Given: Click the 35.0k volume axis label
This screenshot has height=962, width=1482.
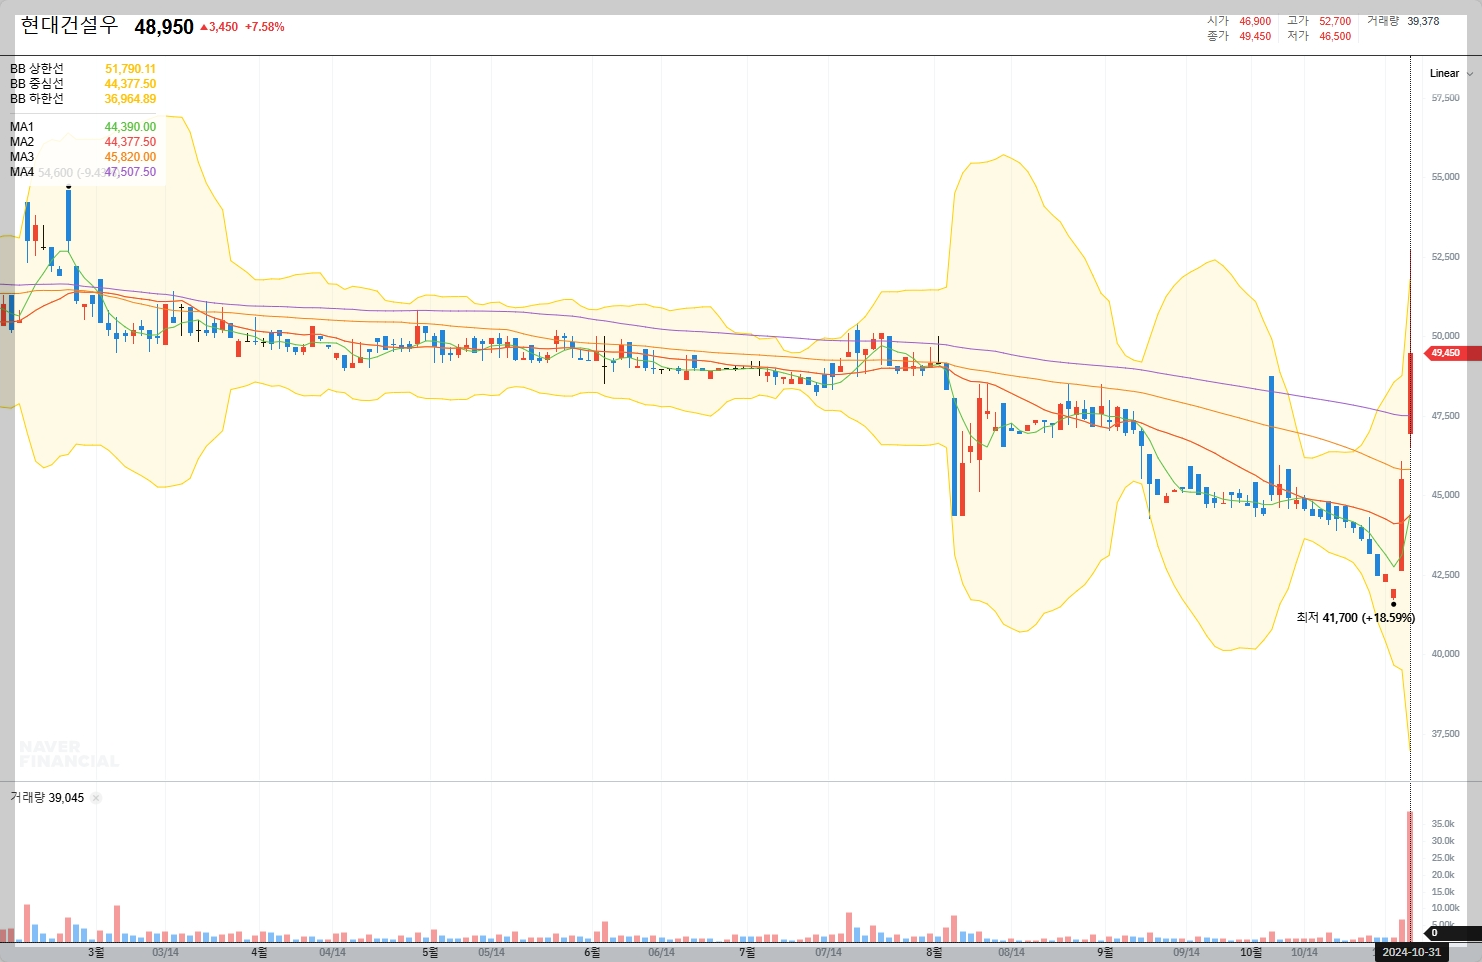Looking at the screenshot, I should [x=1443, y=824].
